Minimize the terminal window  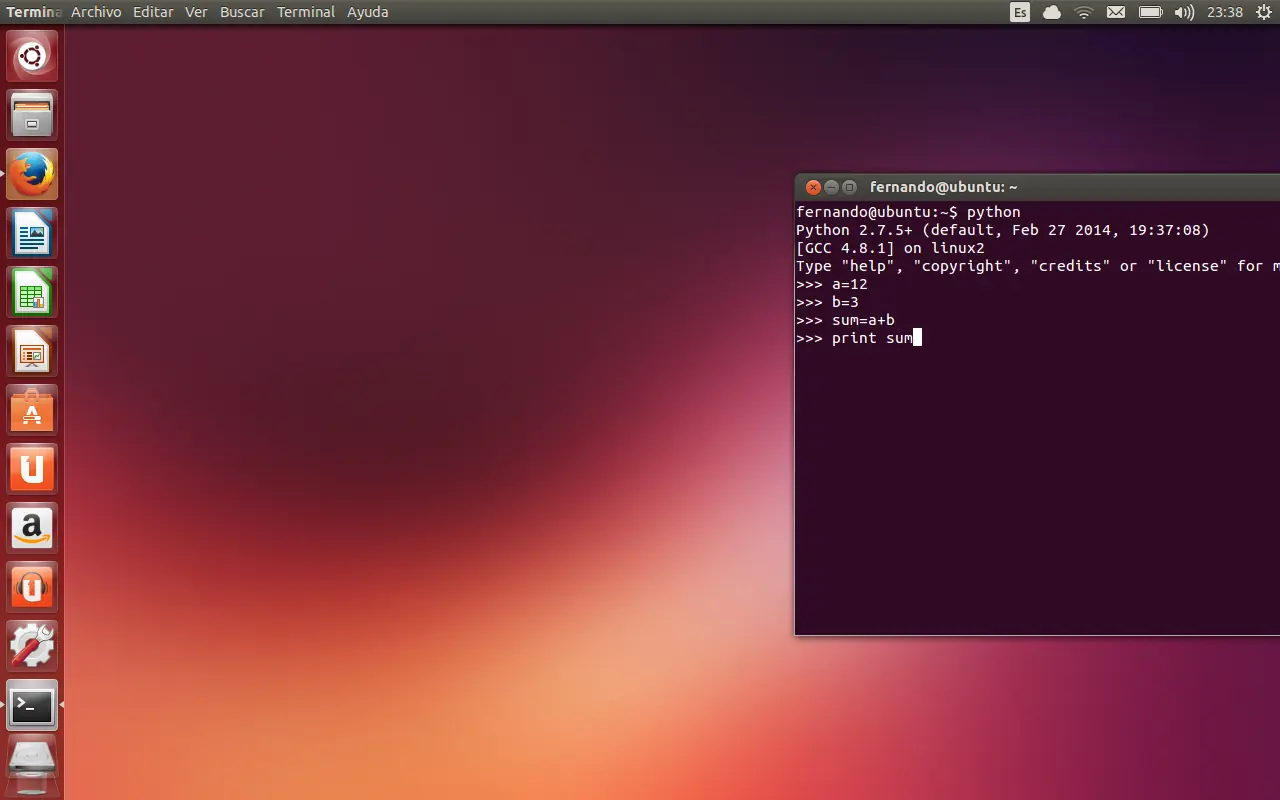[831, 187]
